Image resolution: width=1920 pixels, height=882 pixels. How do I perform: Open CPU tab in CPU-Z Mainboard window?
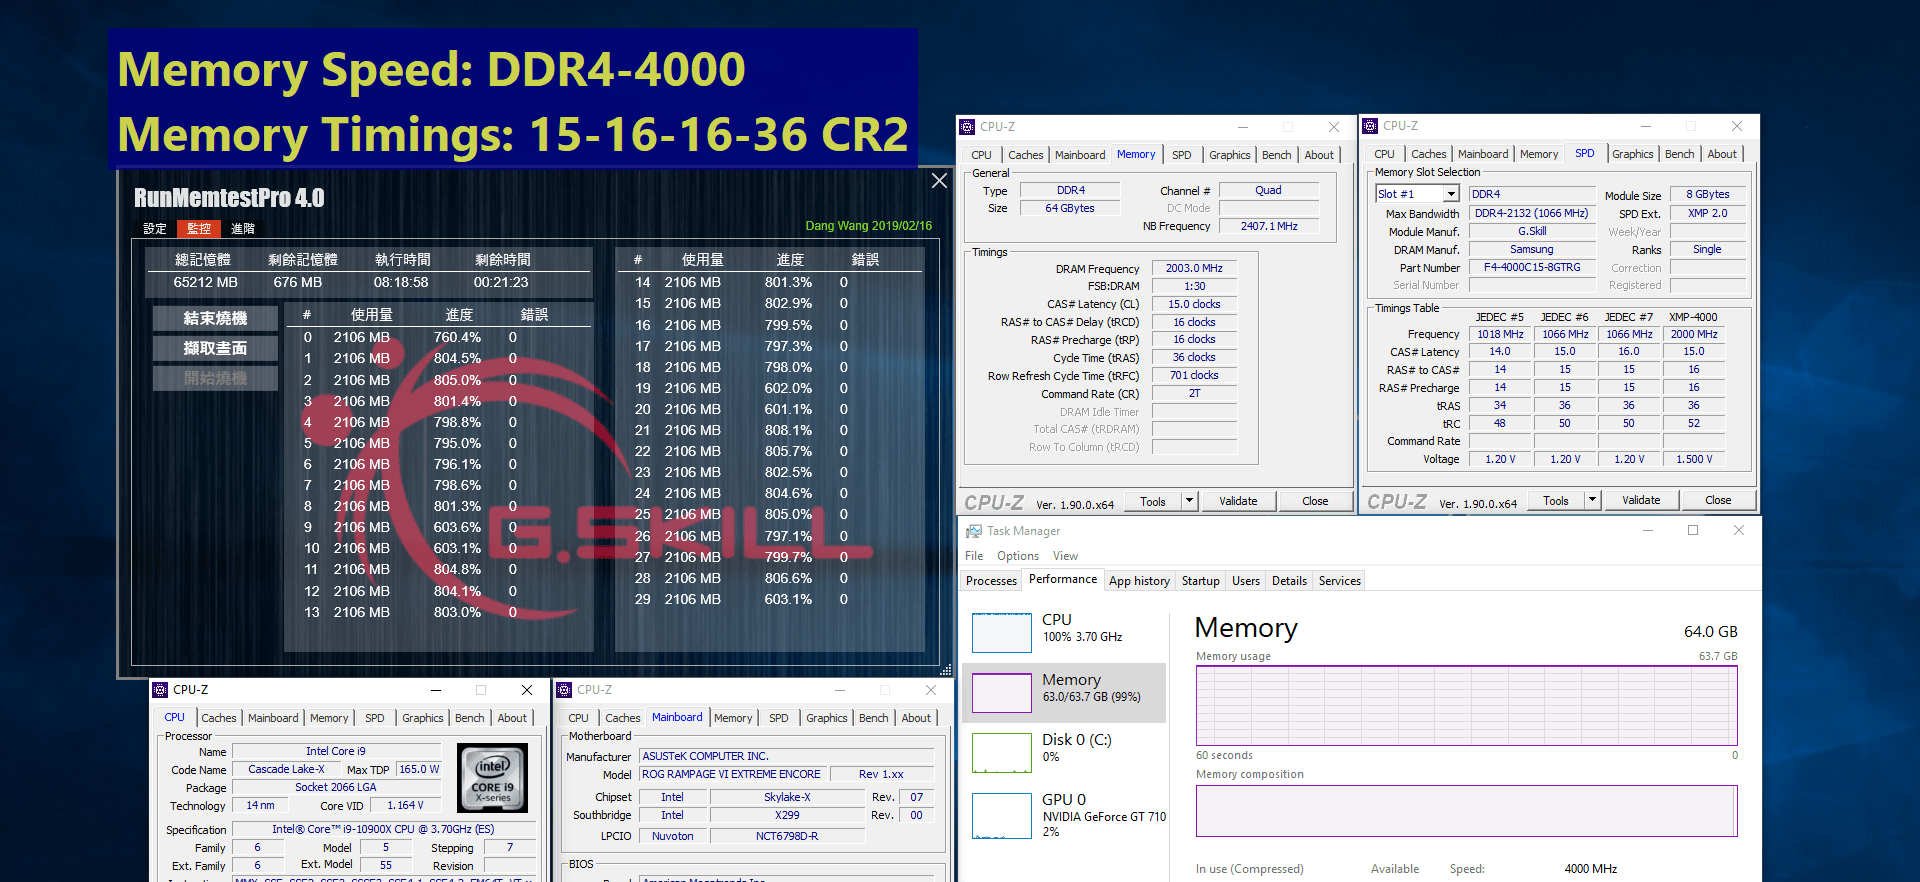(x=578, y=718)
